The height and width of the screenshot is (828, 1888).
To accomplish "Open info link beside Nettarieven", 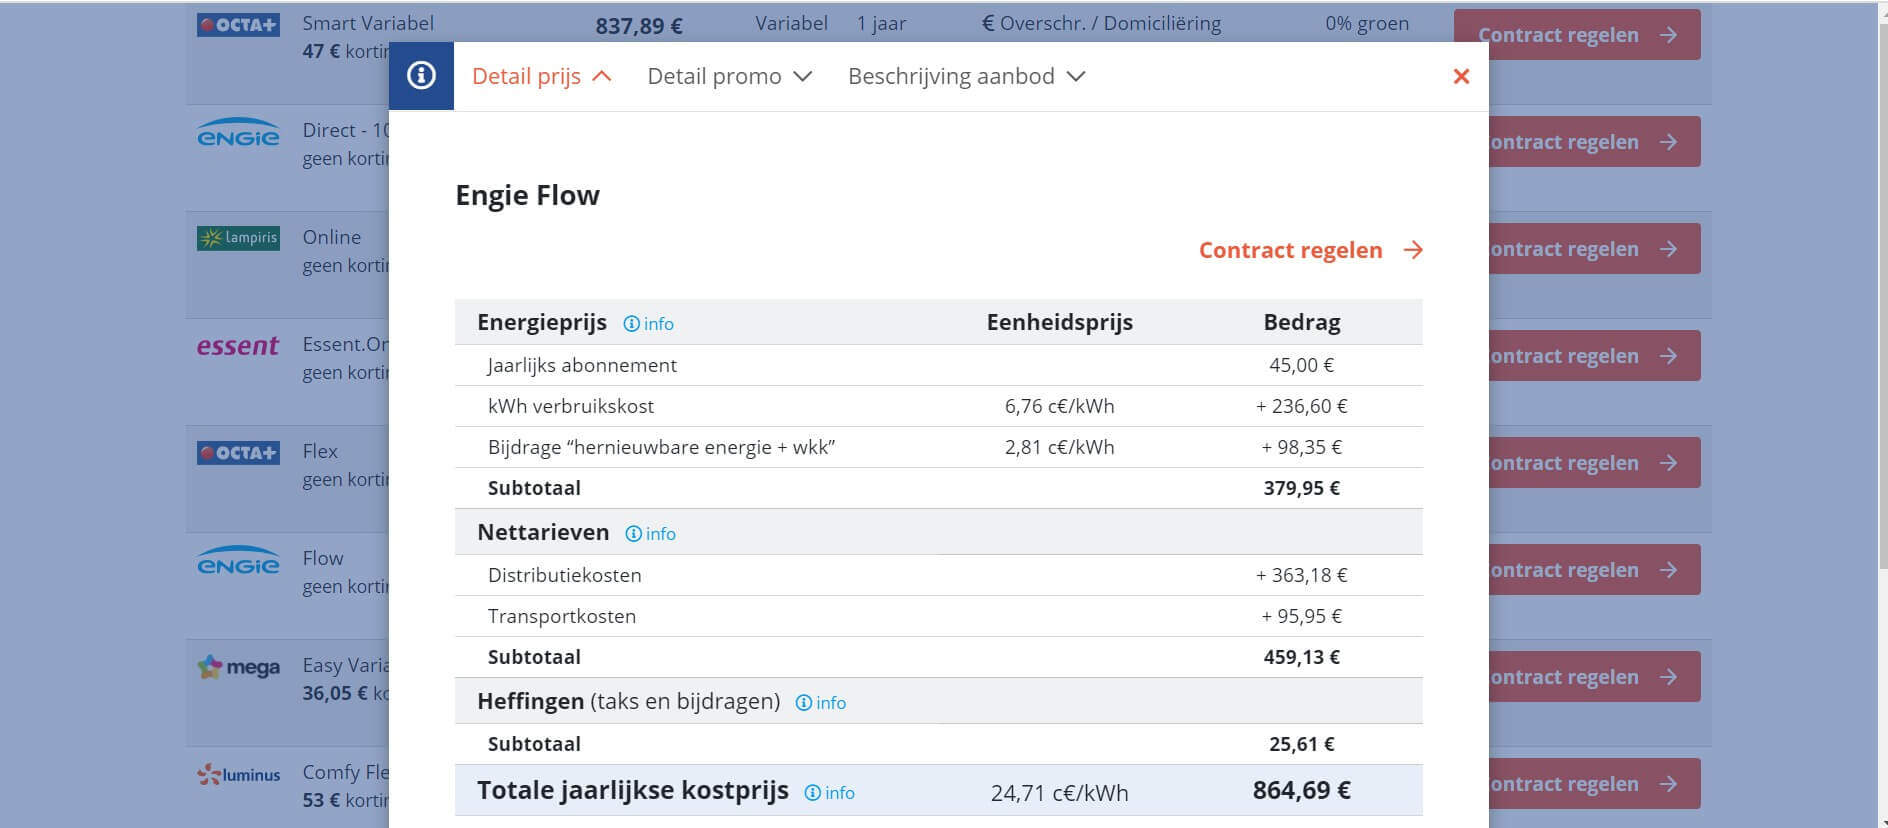I will click(x=650, y=534).
